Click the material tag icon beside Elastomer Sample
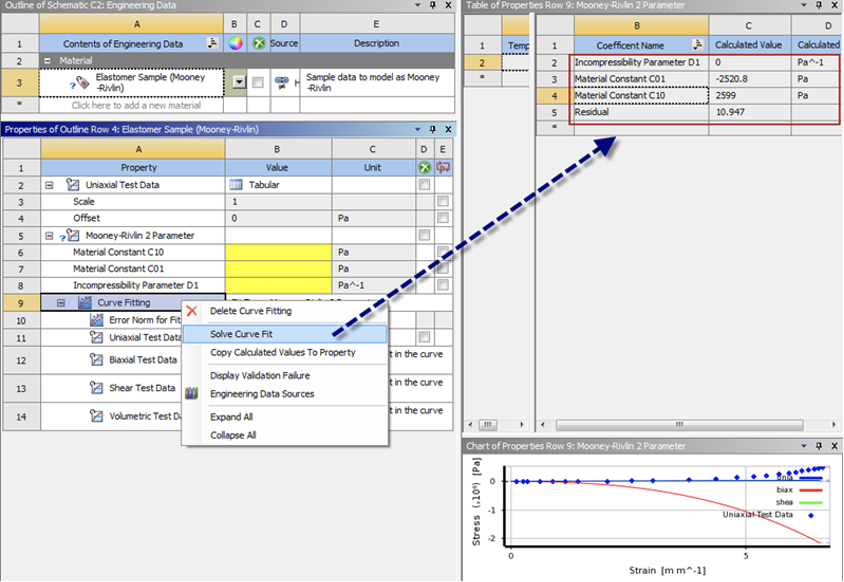Viewport: 844px width, 582px height. pos(82,82)
